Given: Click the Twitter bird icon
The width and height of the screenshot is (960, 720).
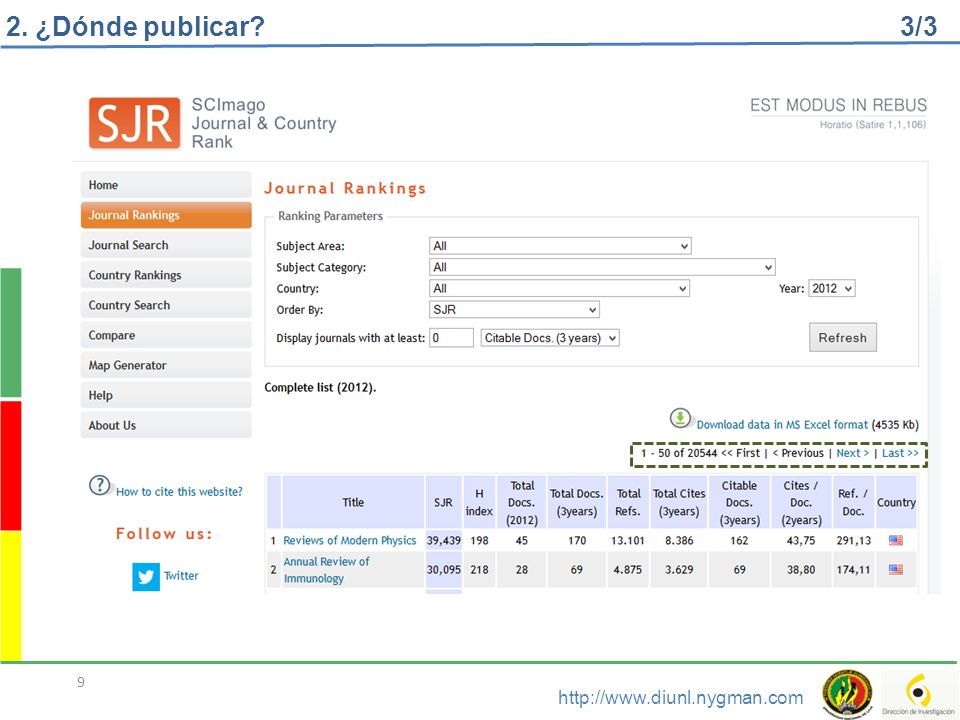Looking at the screenshot, I should tap(146, 577).
